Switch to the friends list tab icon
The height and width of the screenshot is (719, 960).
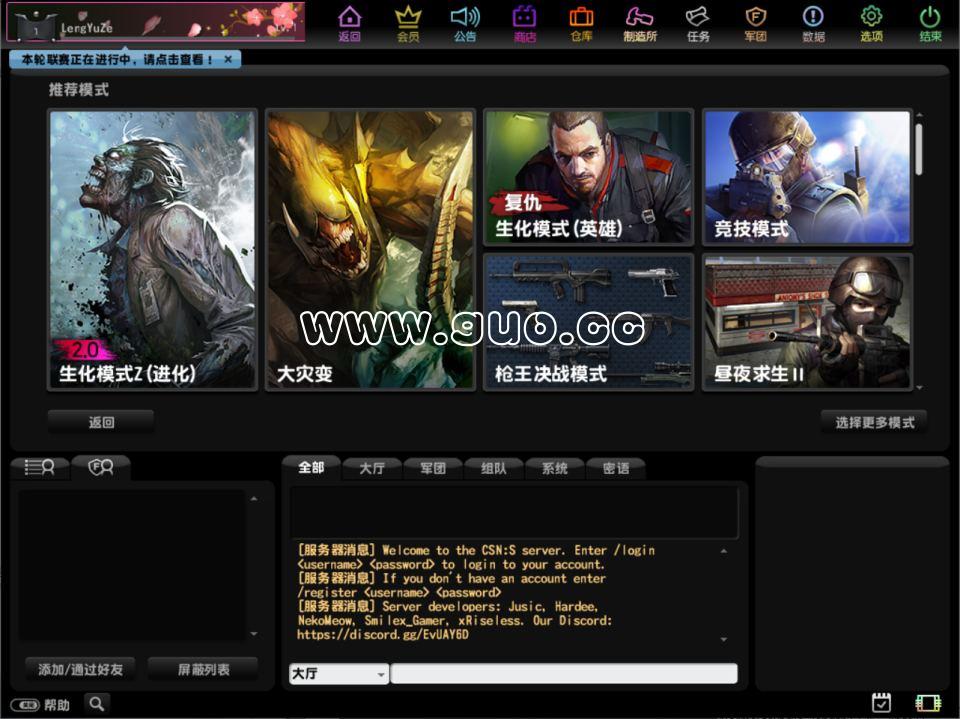click(39, 468)
